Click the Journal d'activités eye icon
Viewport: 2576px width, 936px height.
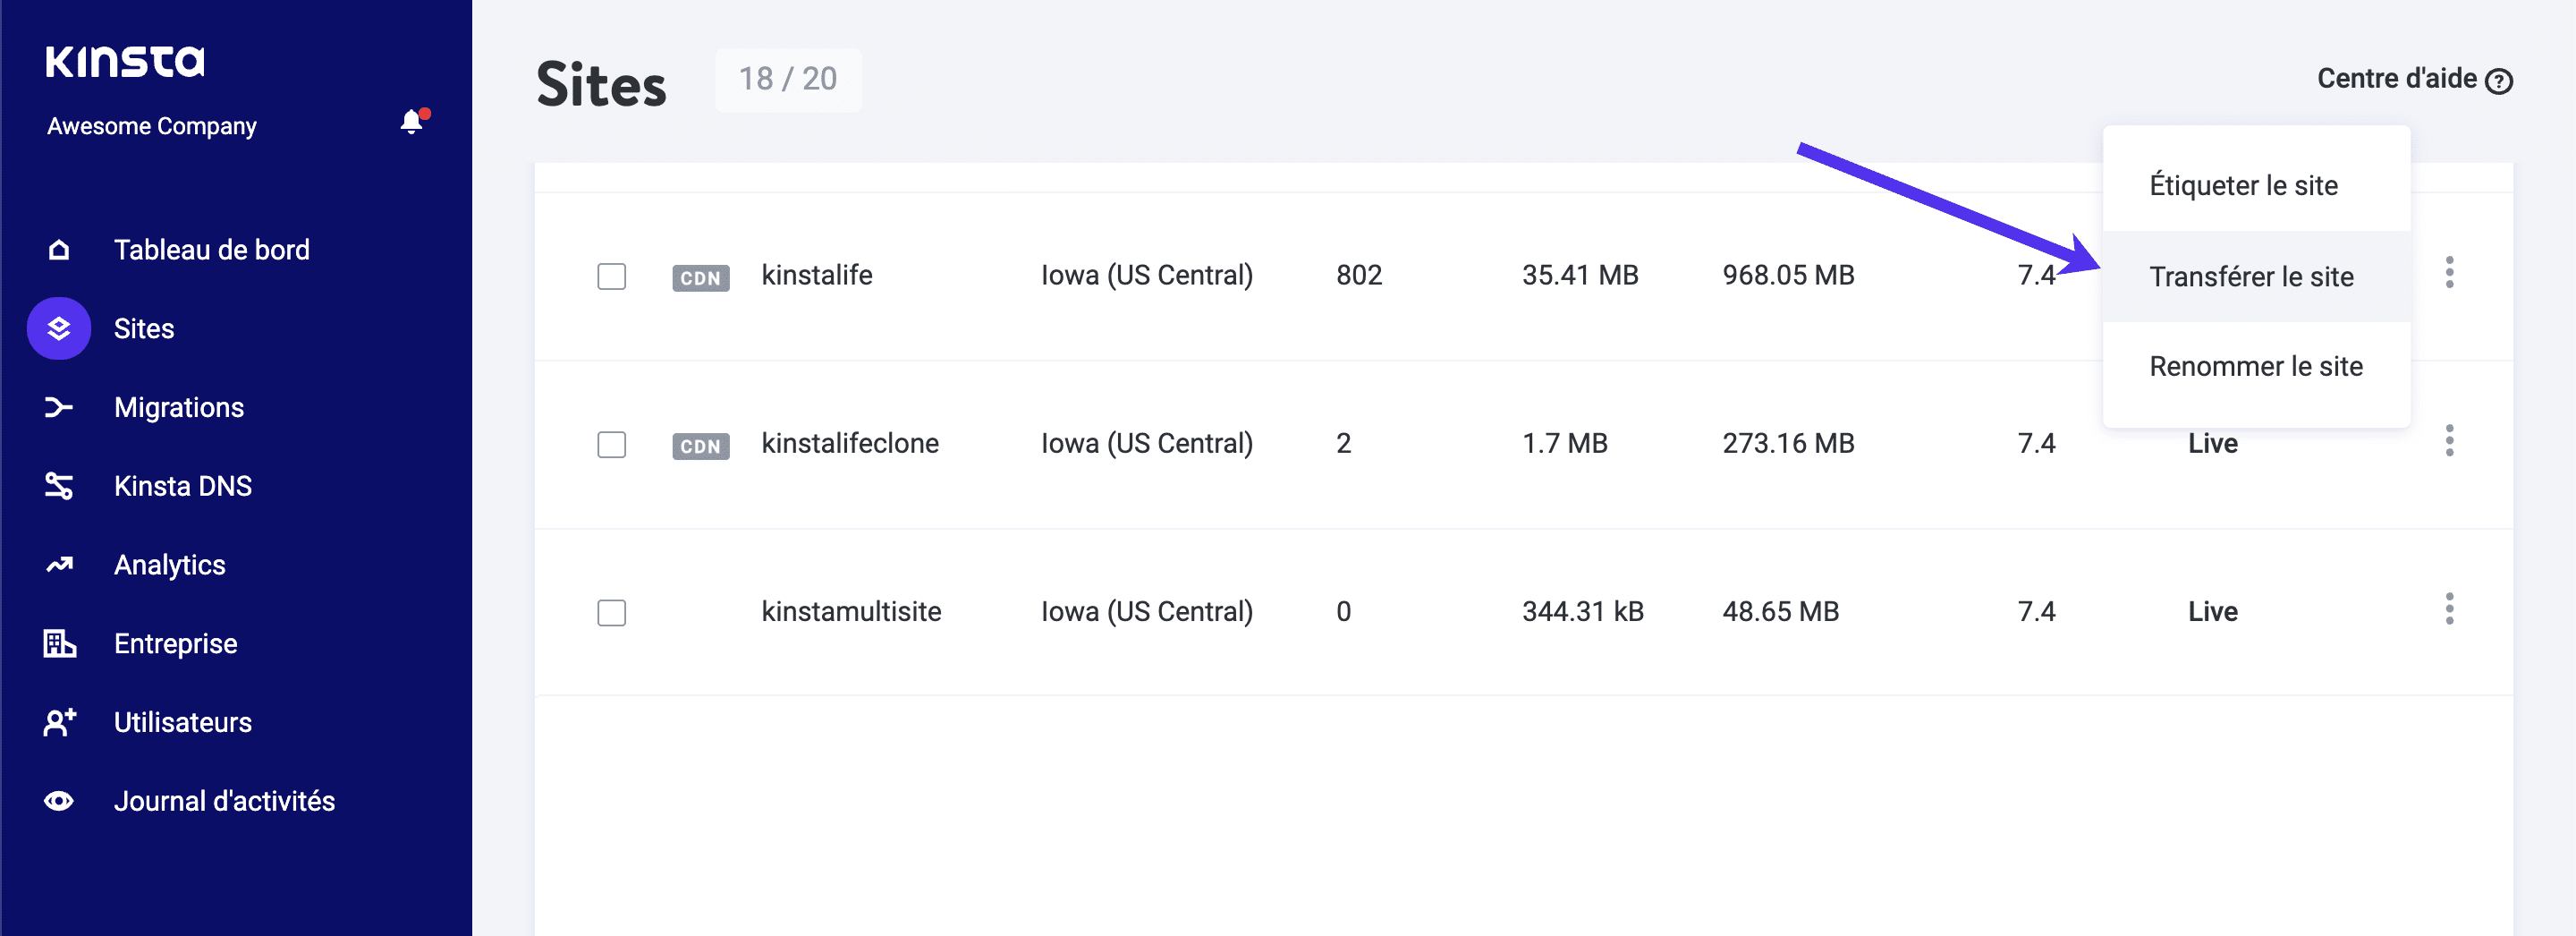[59, 801]
